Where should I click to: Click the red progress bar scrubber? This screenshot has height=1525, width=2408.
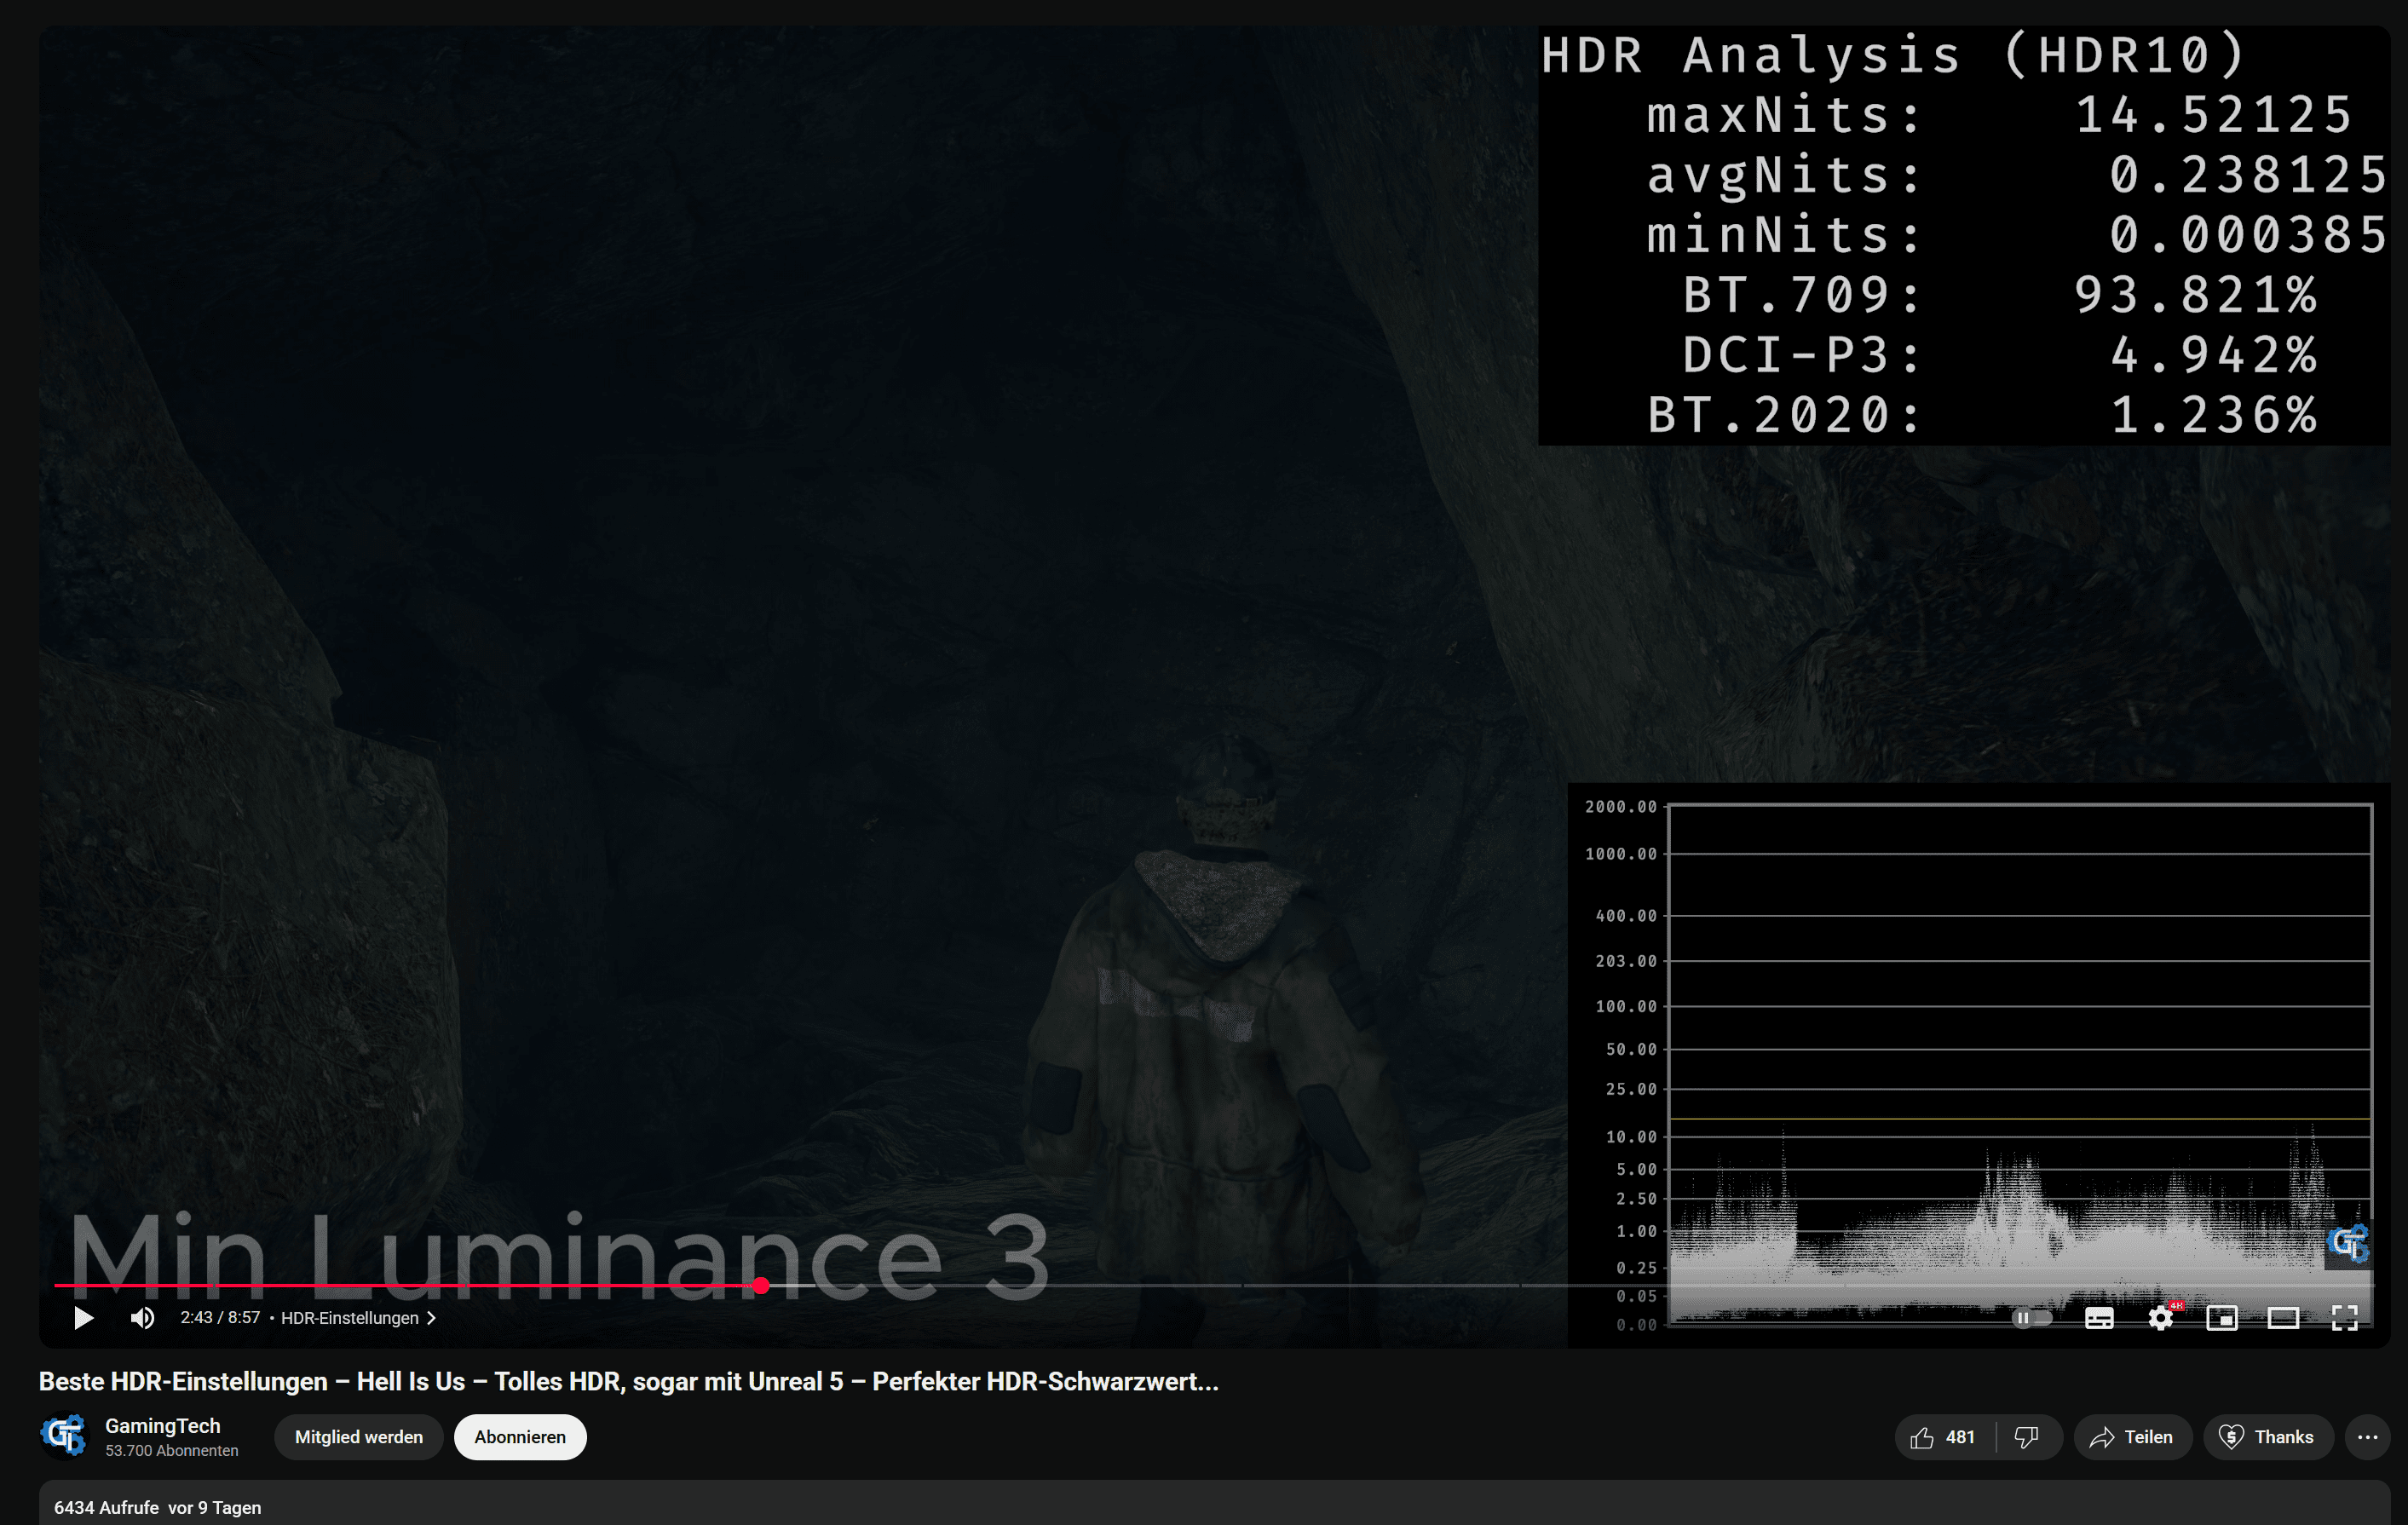pyautogui.click(x=761, y=1285)
